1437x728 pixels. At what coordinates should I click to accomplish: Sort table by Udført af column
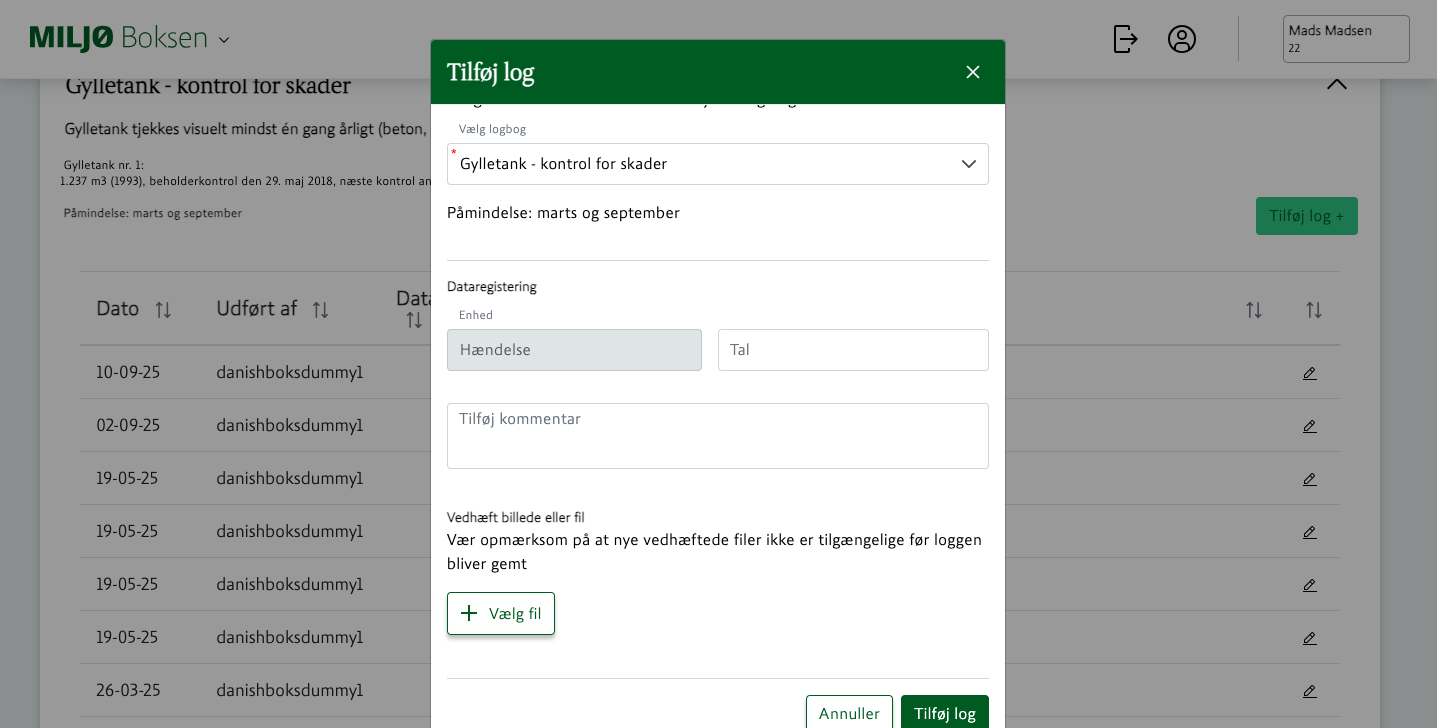[x=320, y=310]
